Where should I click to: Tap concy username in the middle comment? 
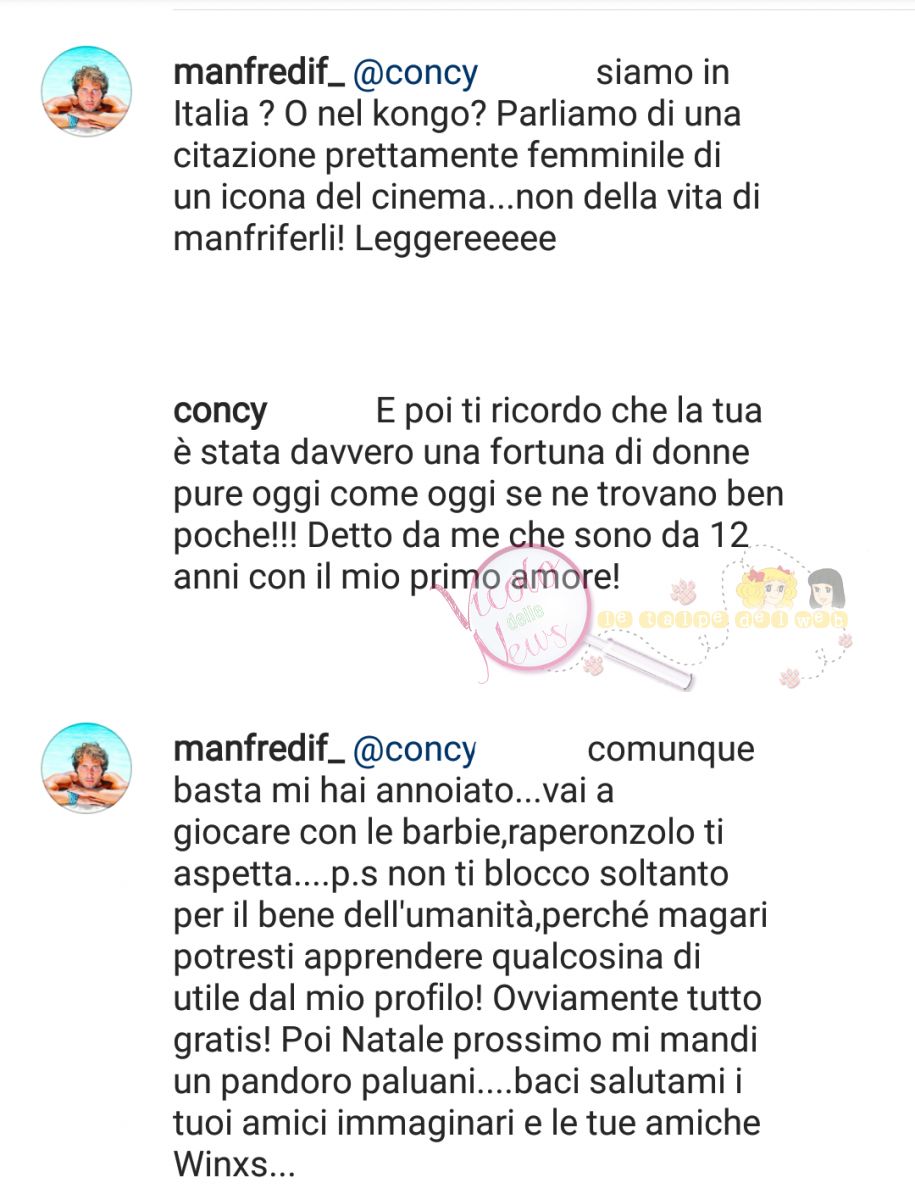point(220,412)
